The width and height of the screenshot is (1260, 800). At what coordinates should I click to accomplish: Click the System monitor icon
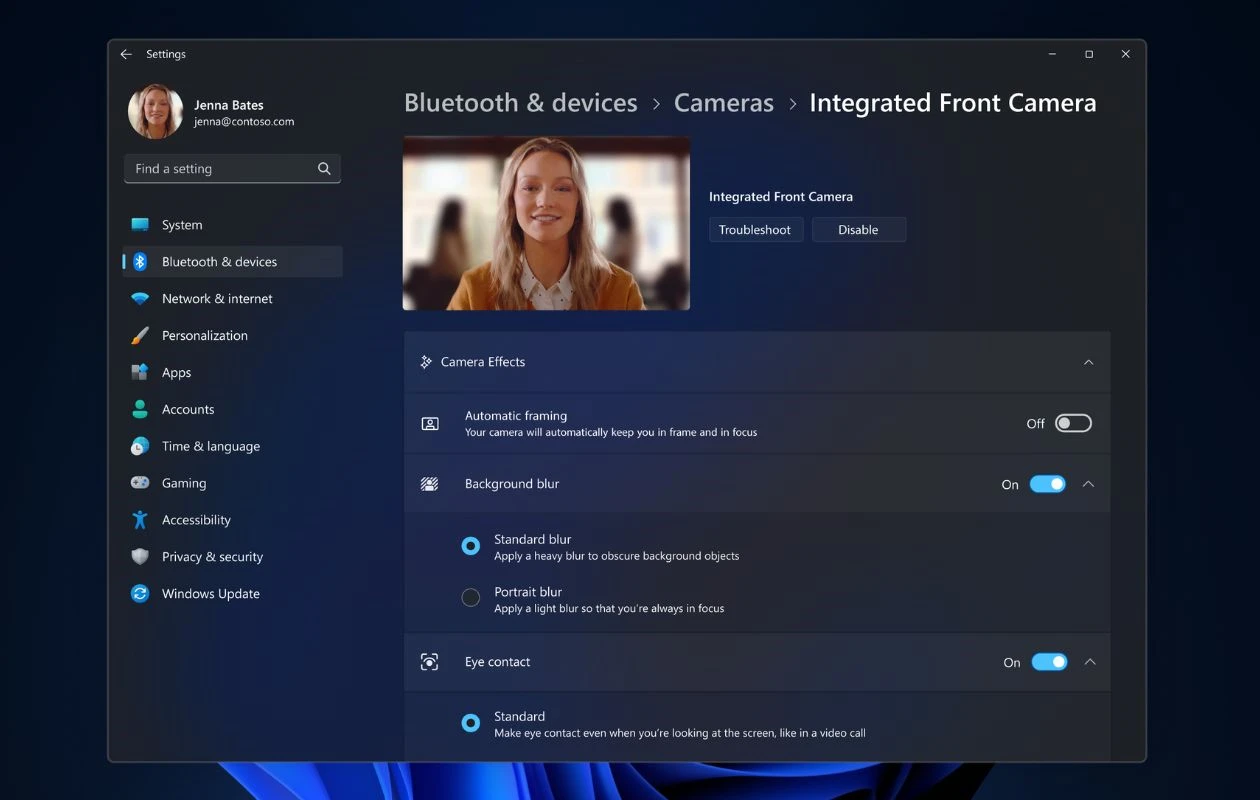coord(140,225)
